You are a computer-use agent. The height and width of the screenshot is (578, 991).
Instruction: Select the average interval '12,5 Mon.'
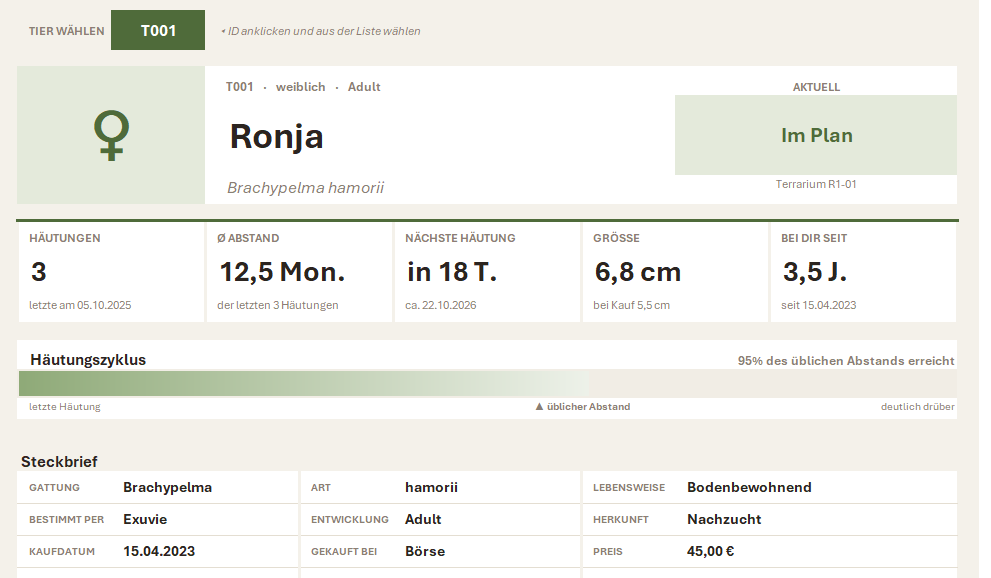tap(282, 272)
